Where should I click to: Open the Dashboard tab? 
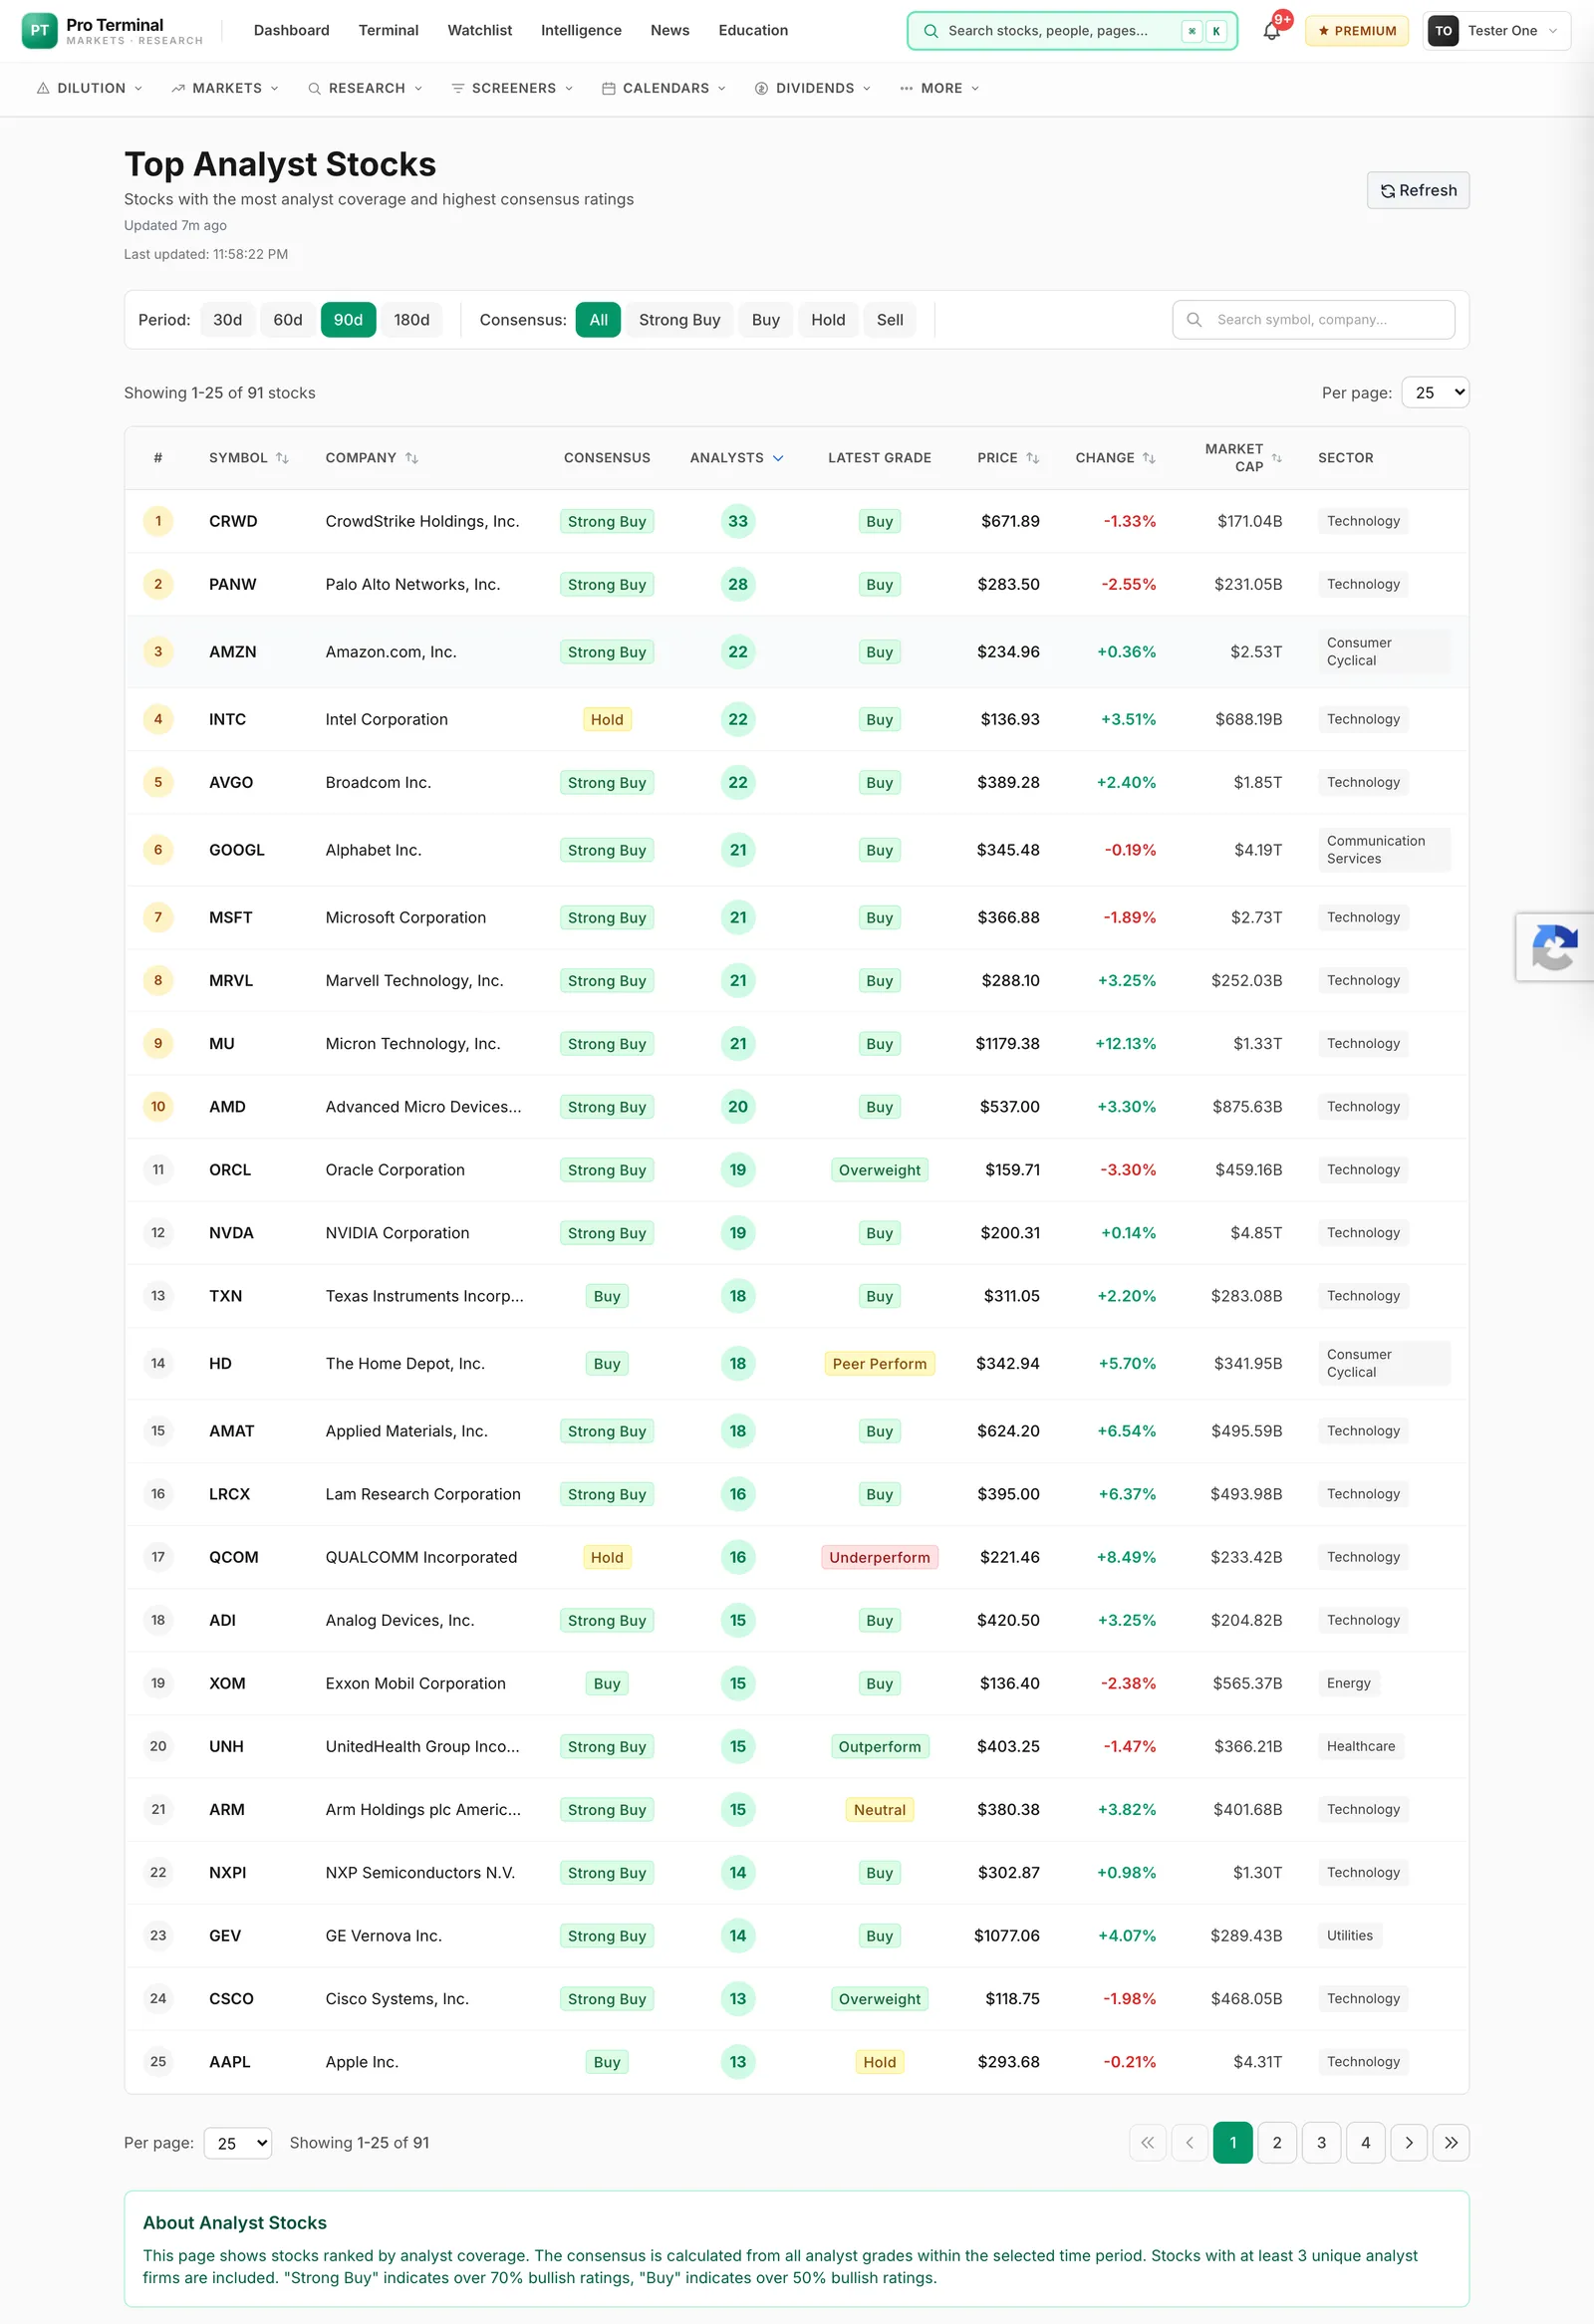[292, 31]
